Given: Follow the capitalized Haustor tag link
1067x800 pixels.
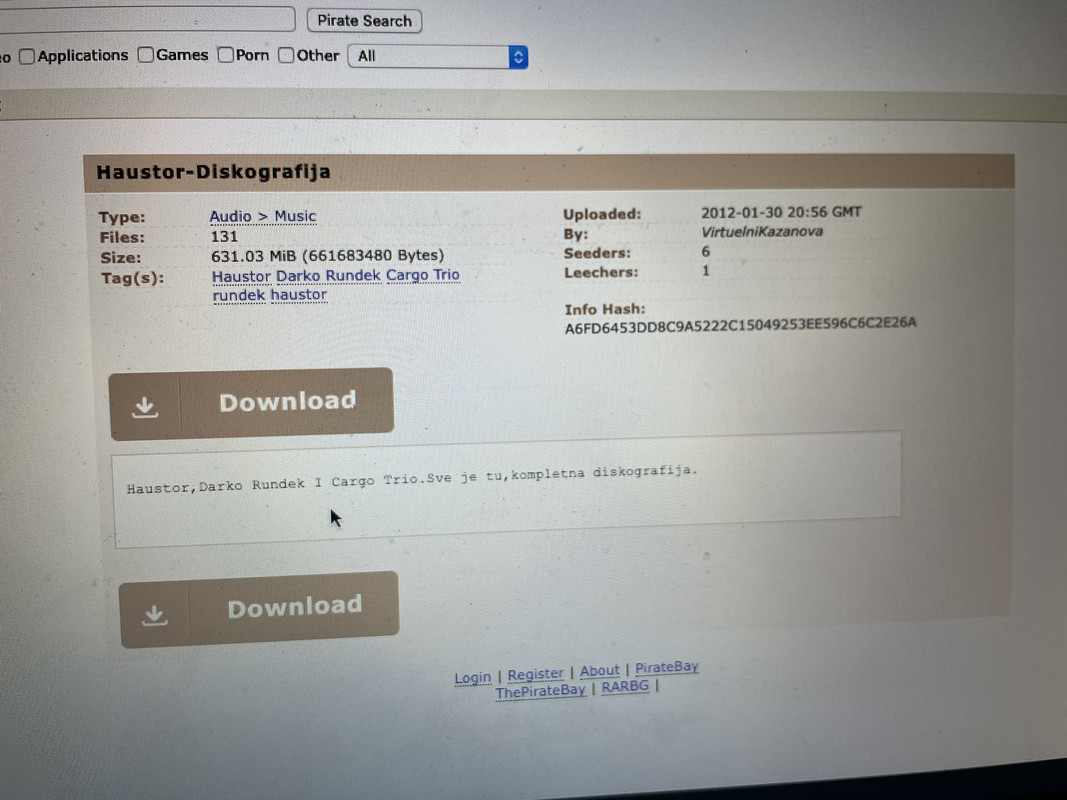Looking at the screenshot, I should pos(242,276).
